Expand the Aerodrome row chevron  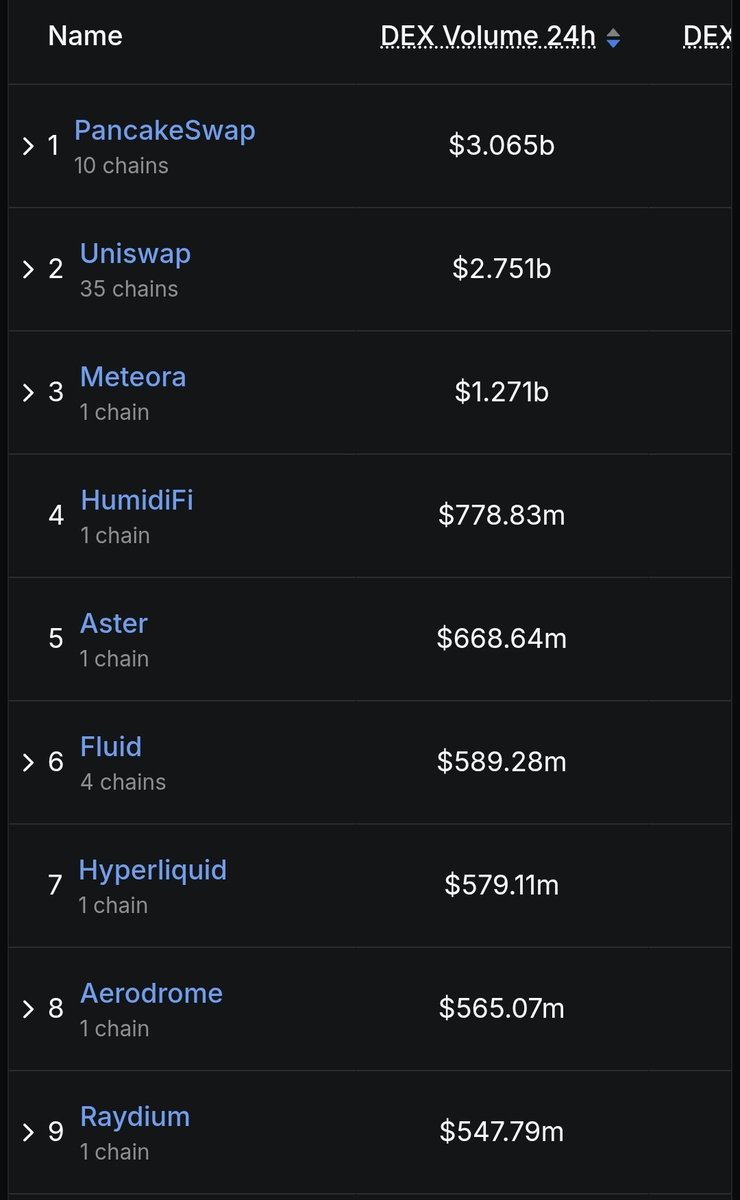coord(28,1008)
